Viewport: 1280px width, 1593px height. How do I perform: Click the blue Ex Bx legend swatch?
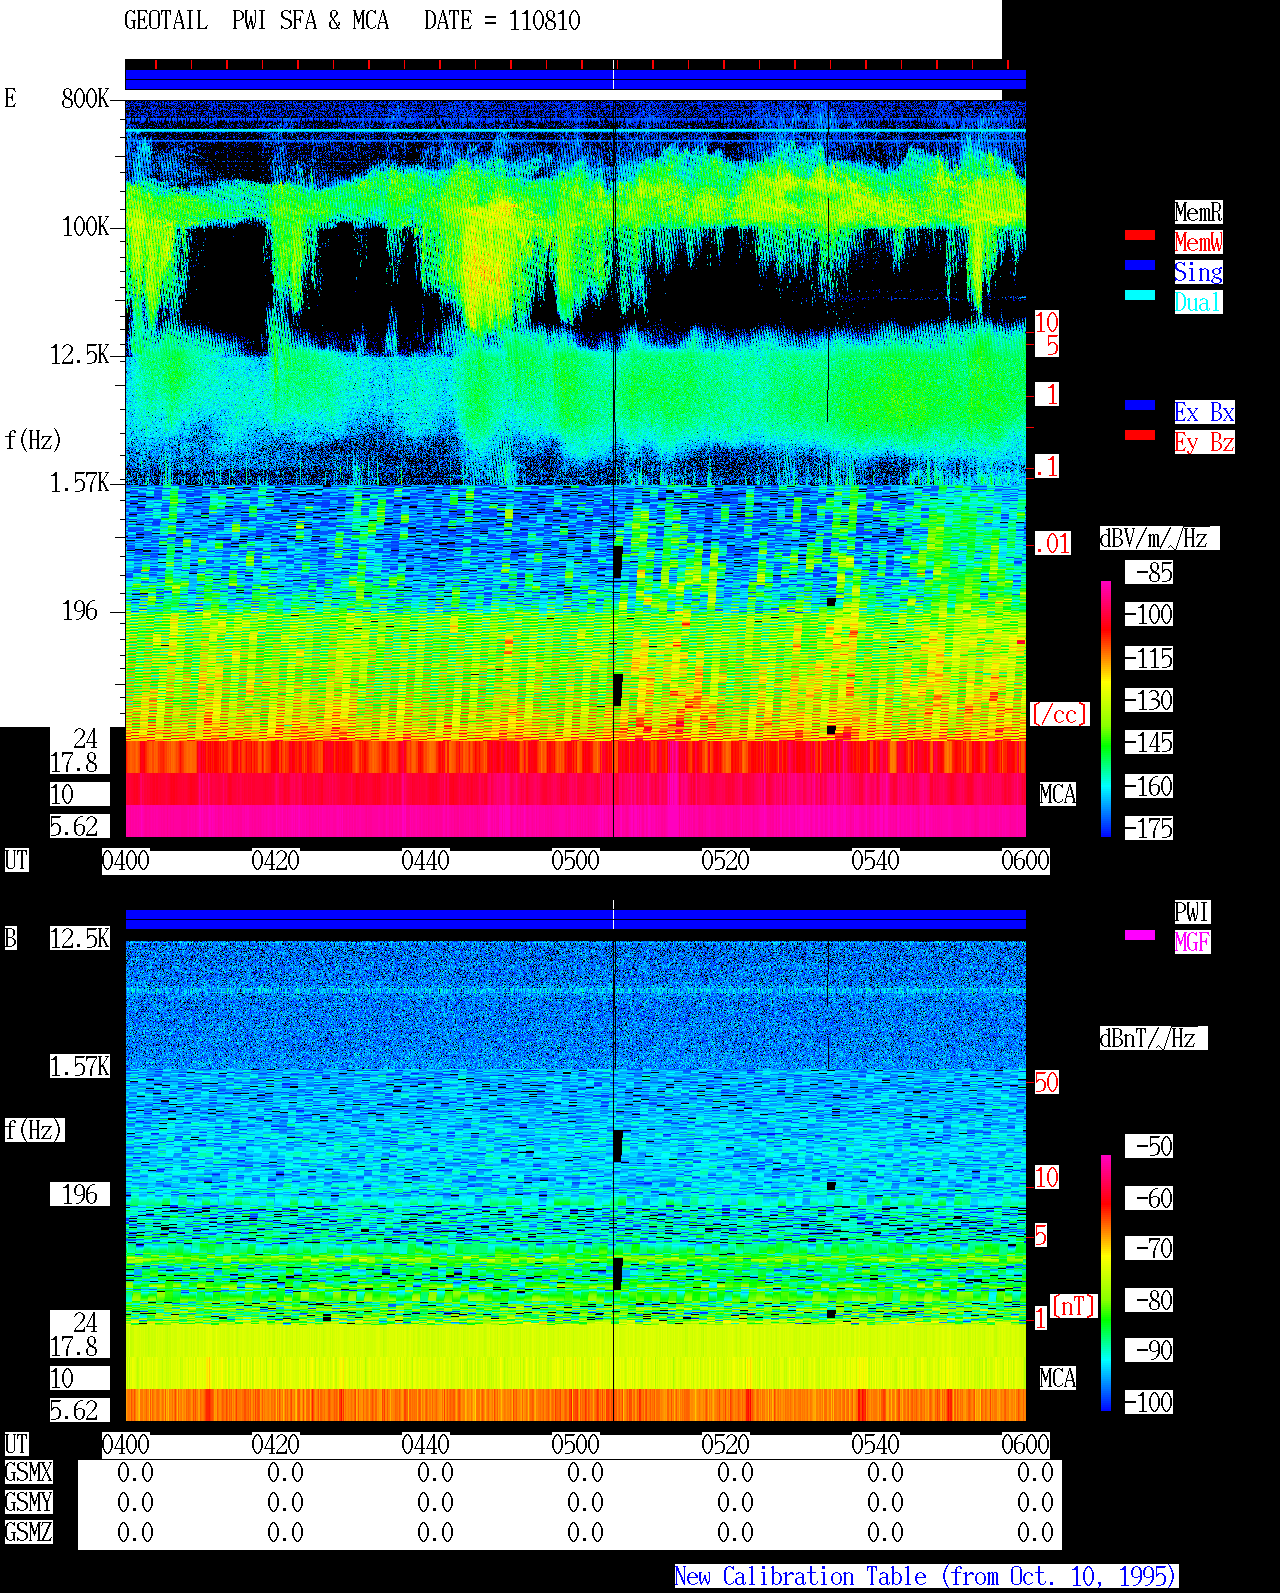(x=1140, y=405)
